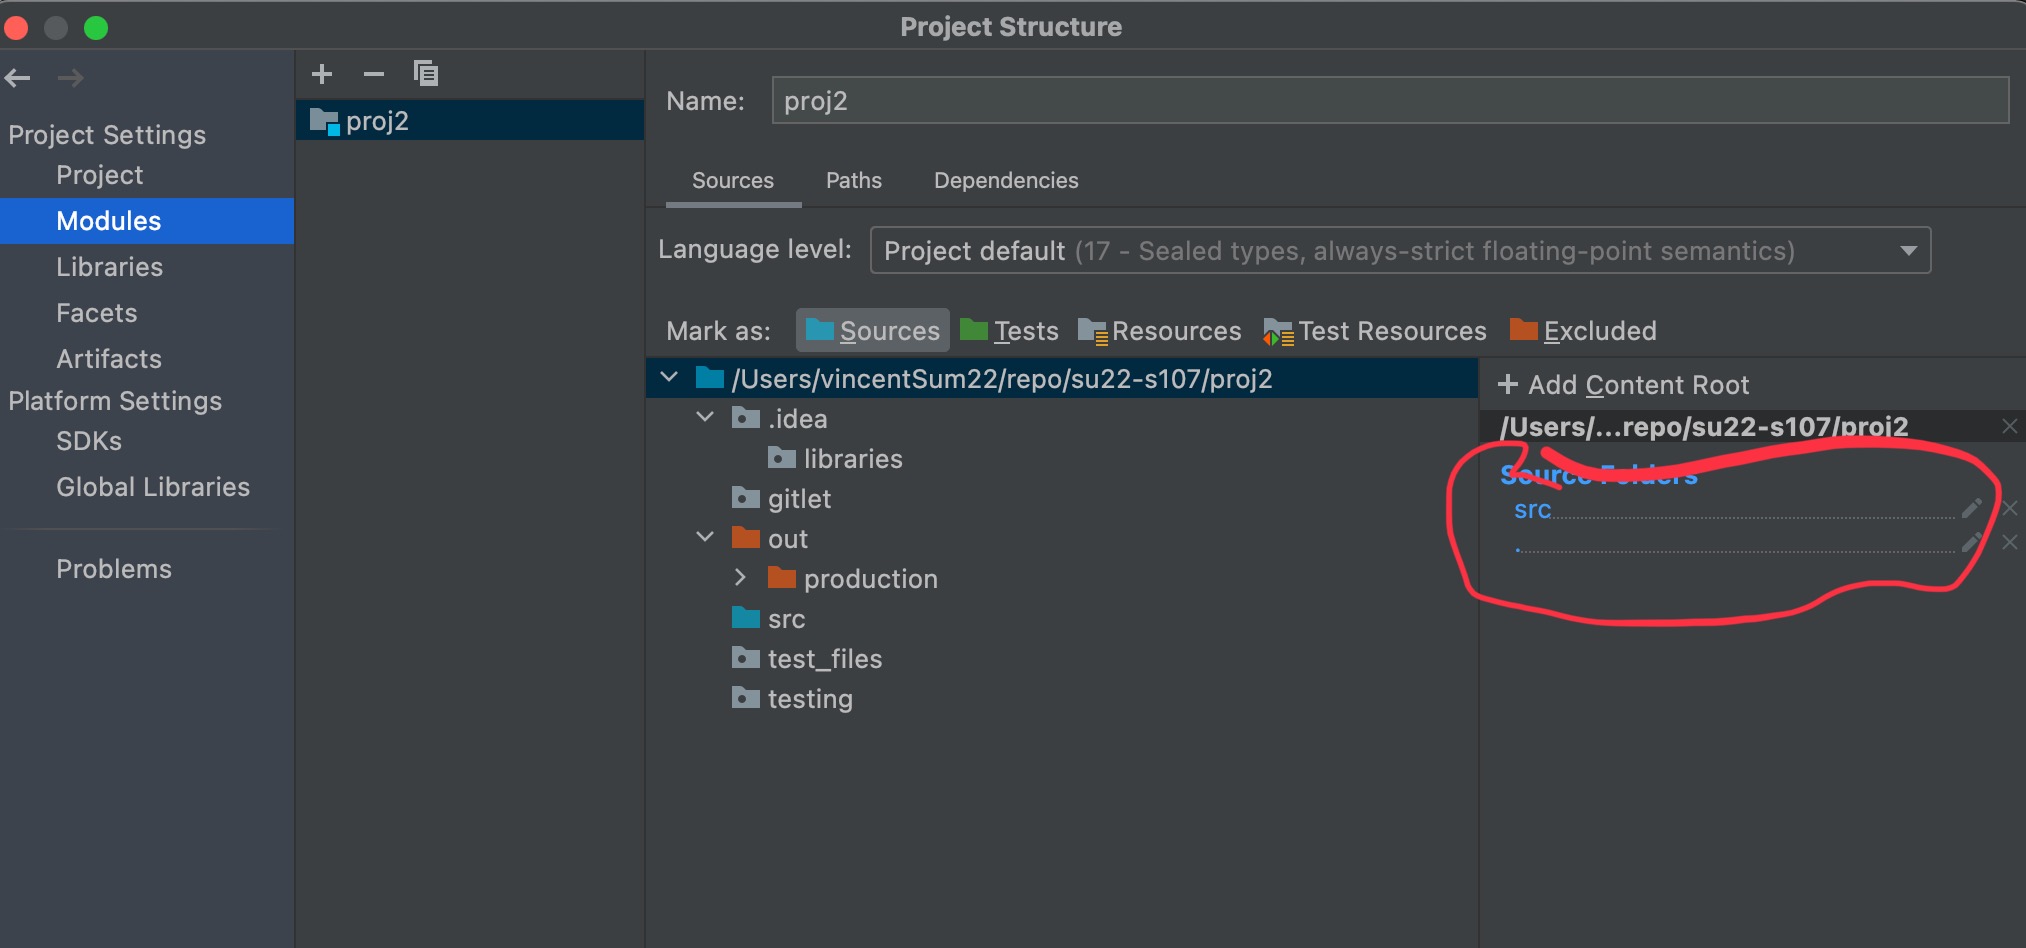Switch to the Paths tab
Image resolution: width=2026 pixels, height=948 pixels.
pyautogui.click(x=853, y=181)
